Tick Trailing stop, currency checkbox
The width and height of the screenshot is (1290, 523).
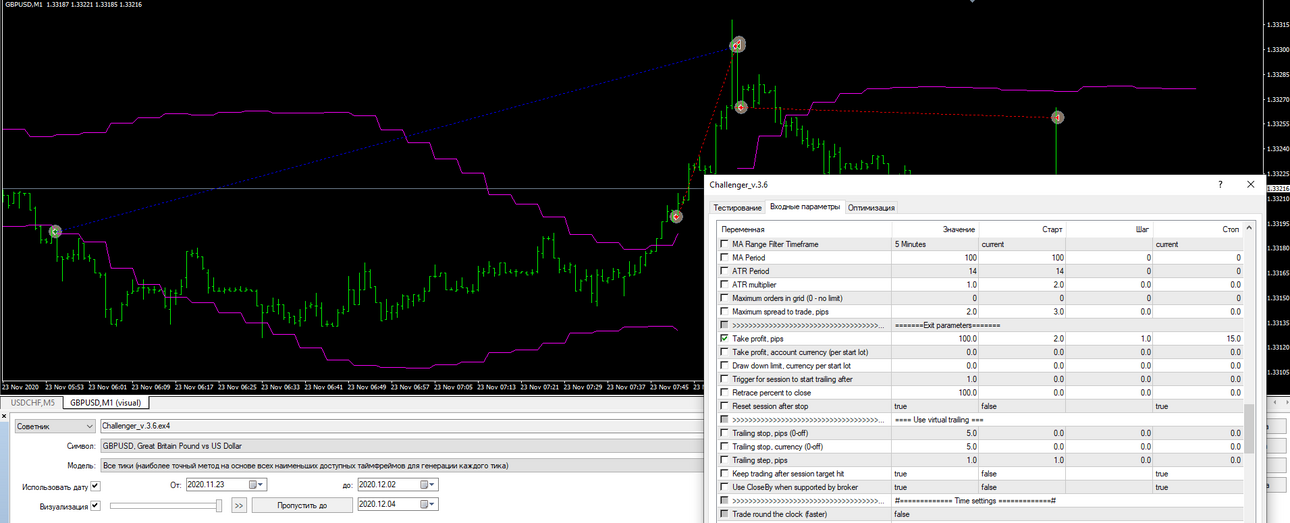coord(724,447)
